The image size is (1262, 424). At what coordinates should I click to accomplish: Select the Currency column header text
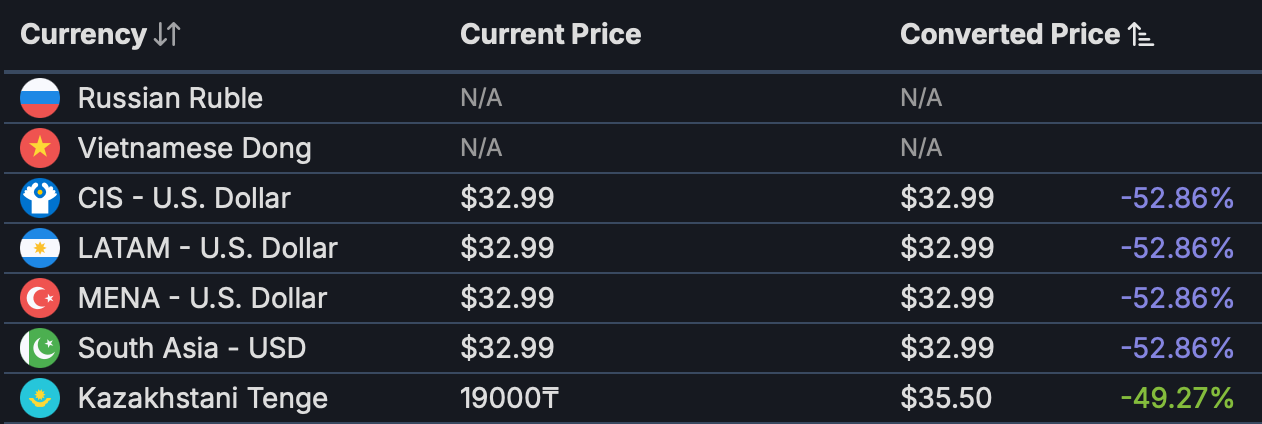click(x=83, y=35)
